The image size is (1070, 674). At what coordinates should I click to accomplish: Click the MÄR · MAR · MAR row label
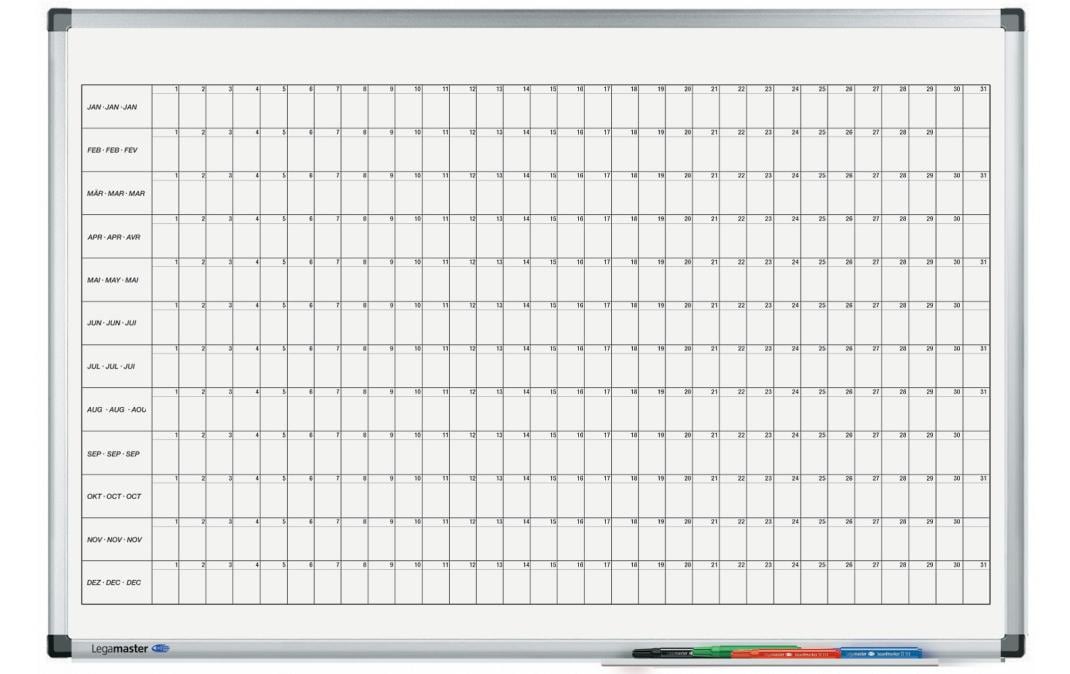coord(115,194)
